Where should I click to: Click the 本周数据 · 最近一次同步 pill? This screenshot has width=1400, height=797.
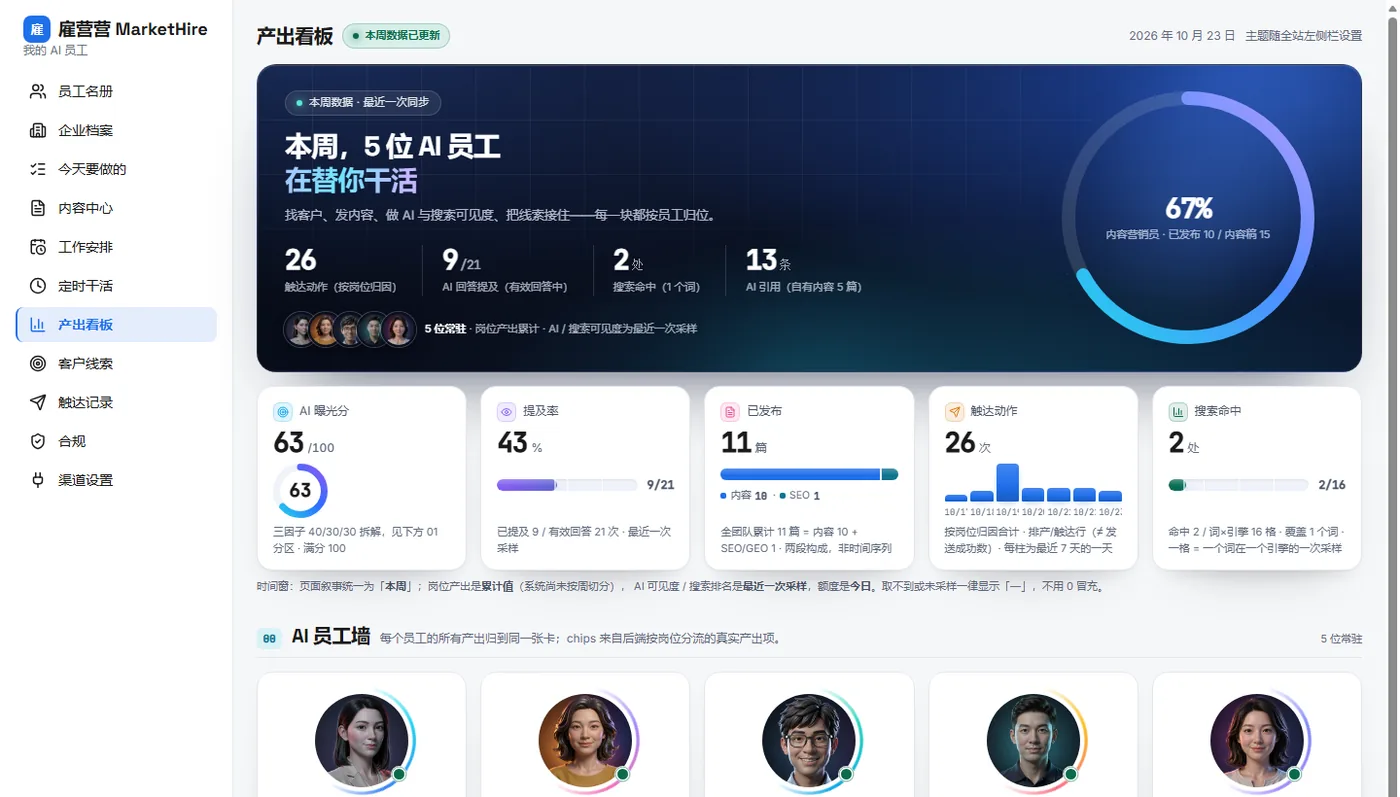(363, 103)
